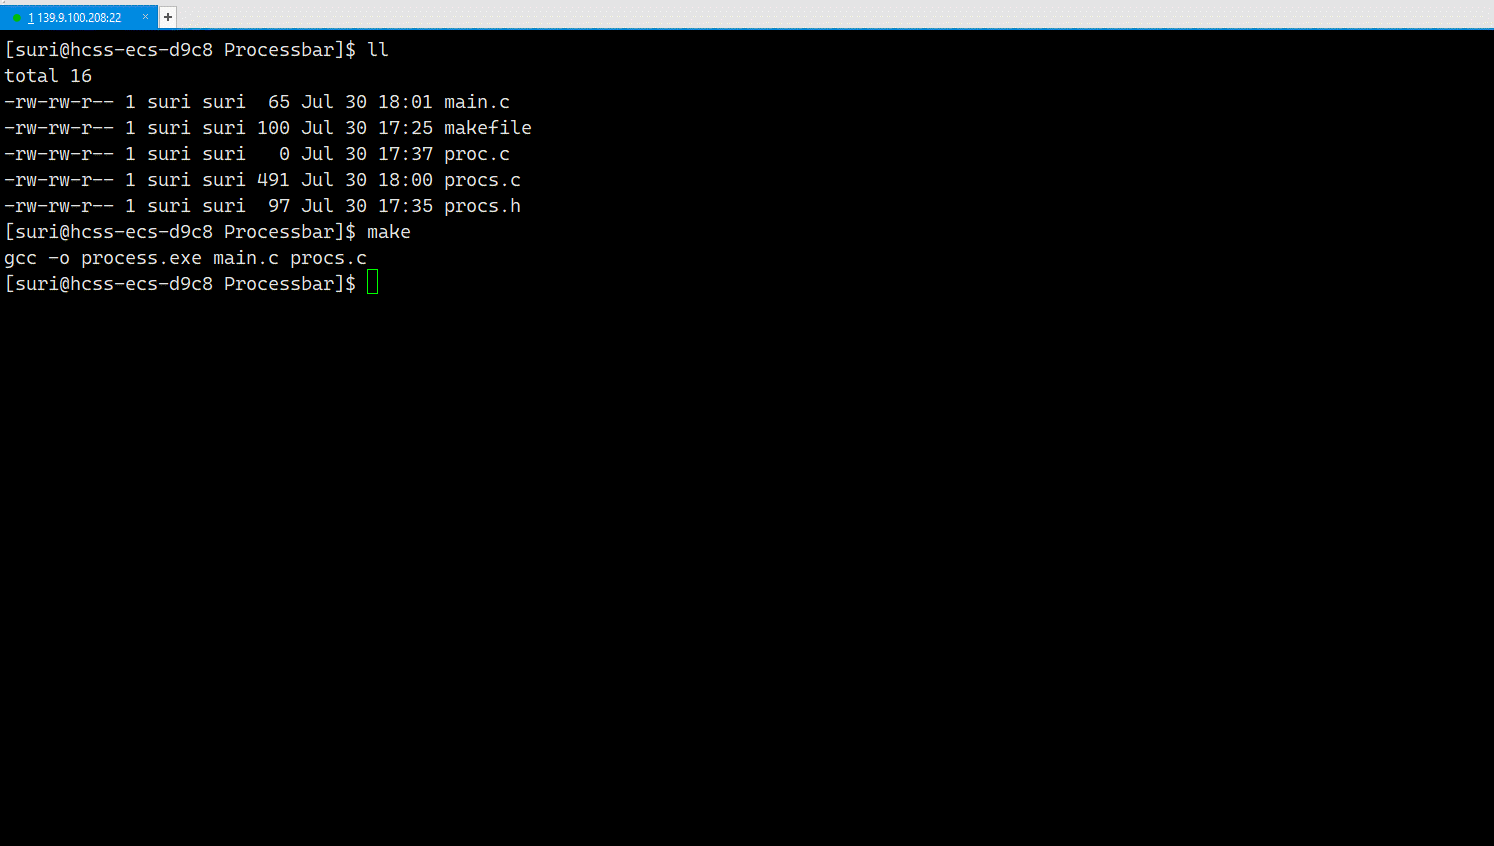Click the 'make' command text

pos(389,232)
